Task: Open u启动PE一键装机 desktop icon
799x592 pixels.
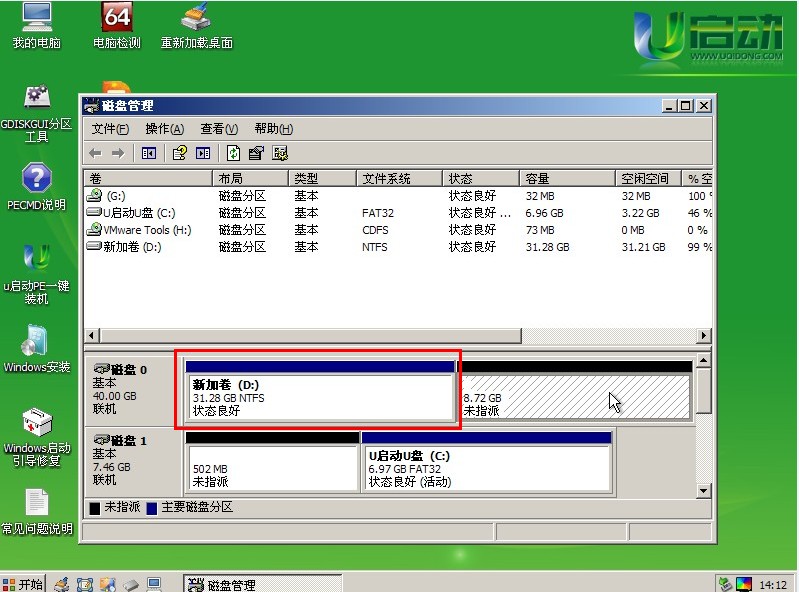Action: [x=36, y=274]
